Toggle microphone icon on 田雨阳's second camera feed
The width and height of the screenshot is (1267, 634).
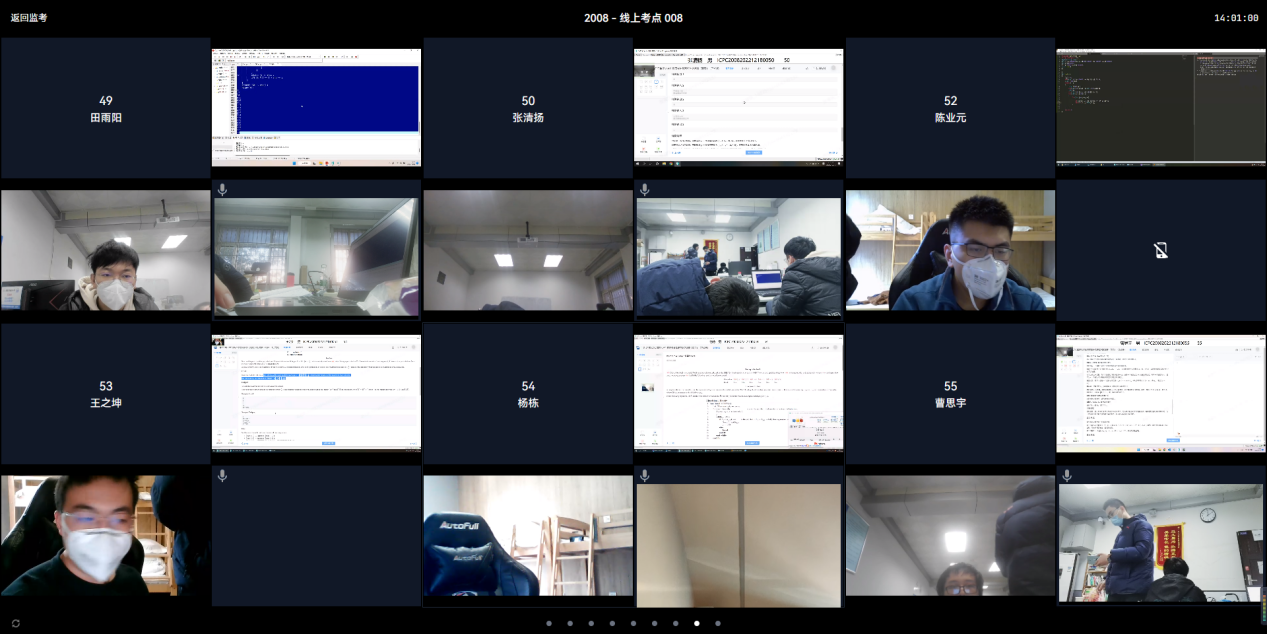[x=222, y=189]
